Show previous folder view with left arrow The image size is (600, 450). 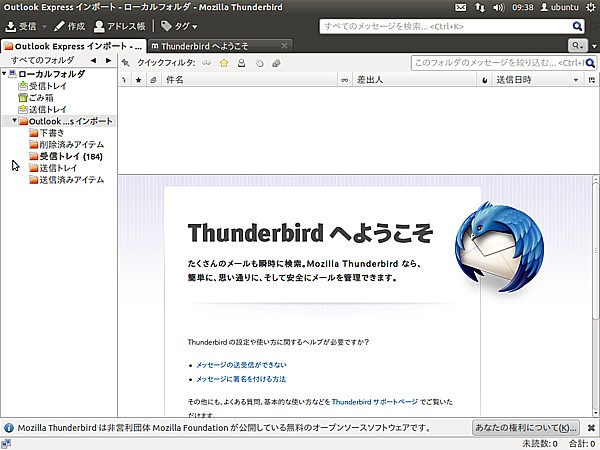pyautogui.click(x=93, y=60)
